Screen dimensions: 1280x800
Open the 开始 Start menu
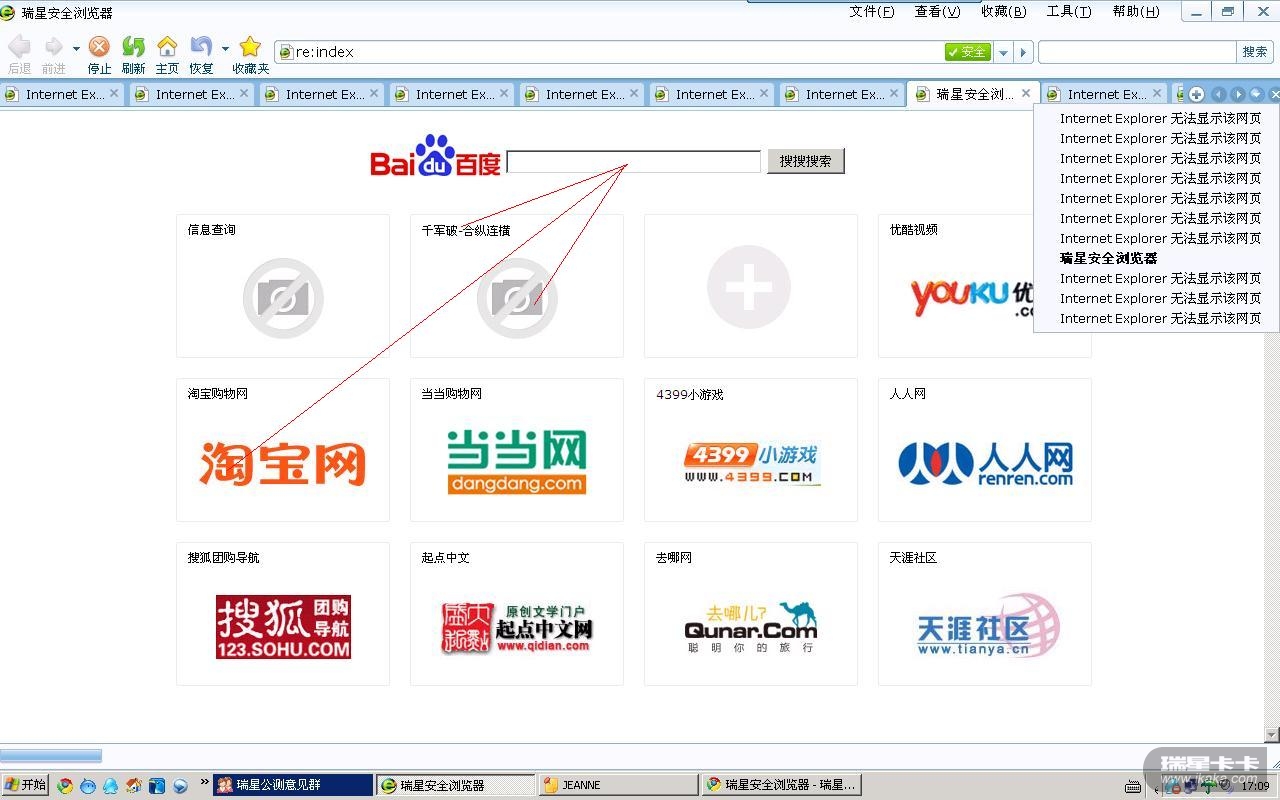click(x=25, y=785)
